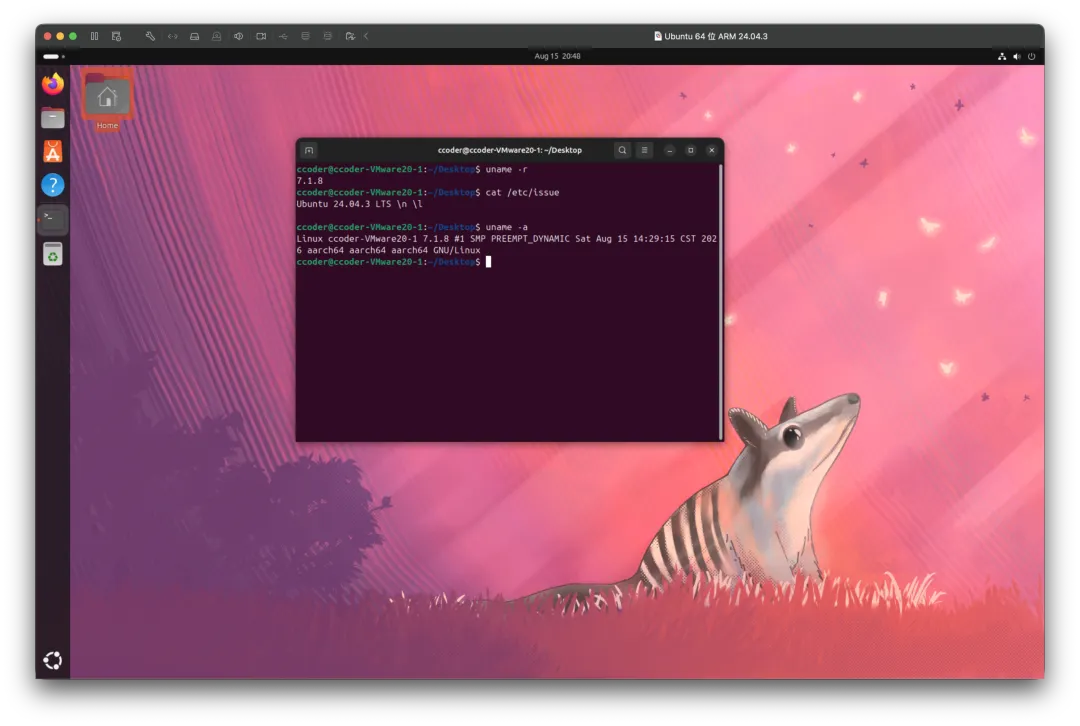The image size is (1080, 726).
Task: Click the 'cat /etc/issue' command line
Action: 428,193
